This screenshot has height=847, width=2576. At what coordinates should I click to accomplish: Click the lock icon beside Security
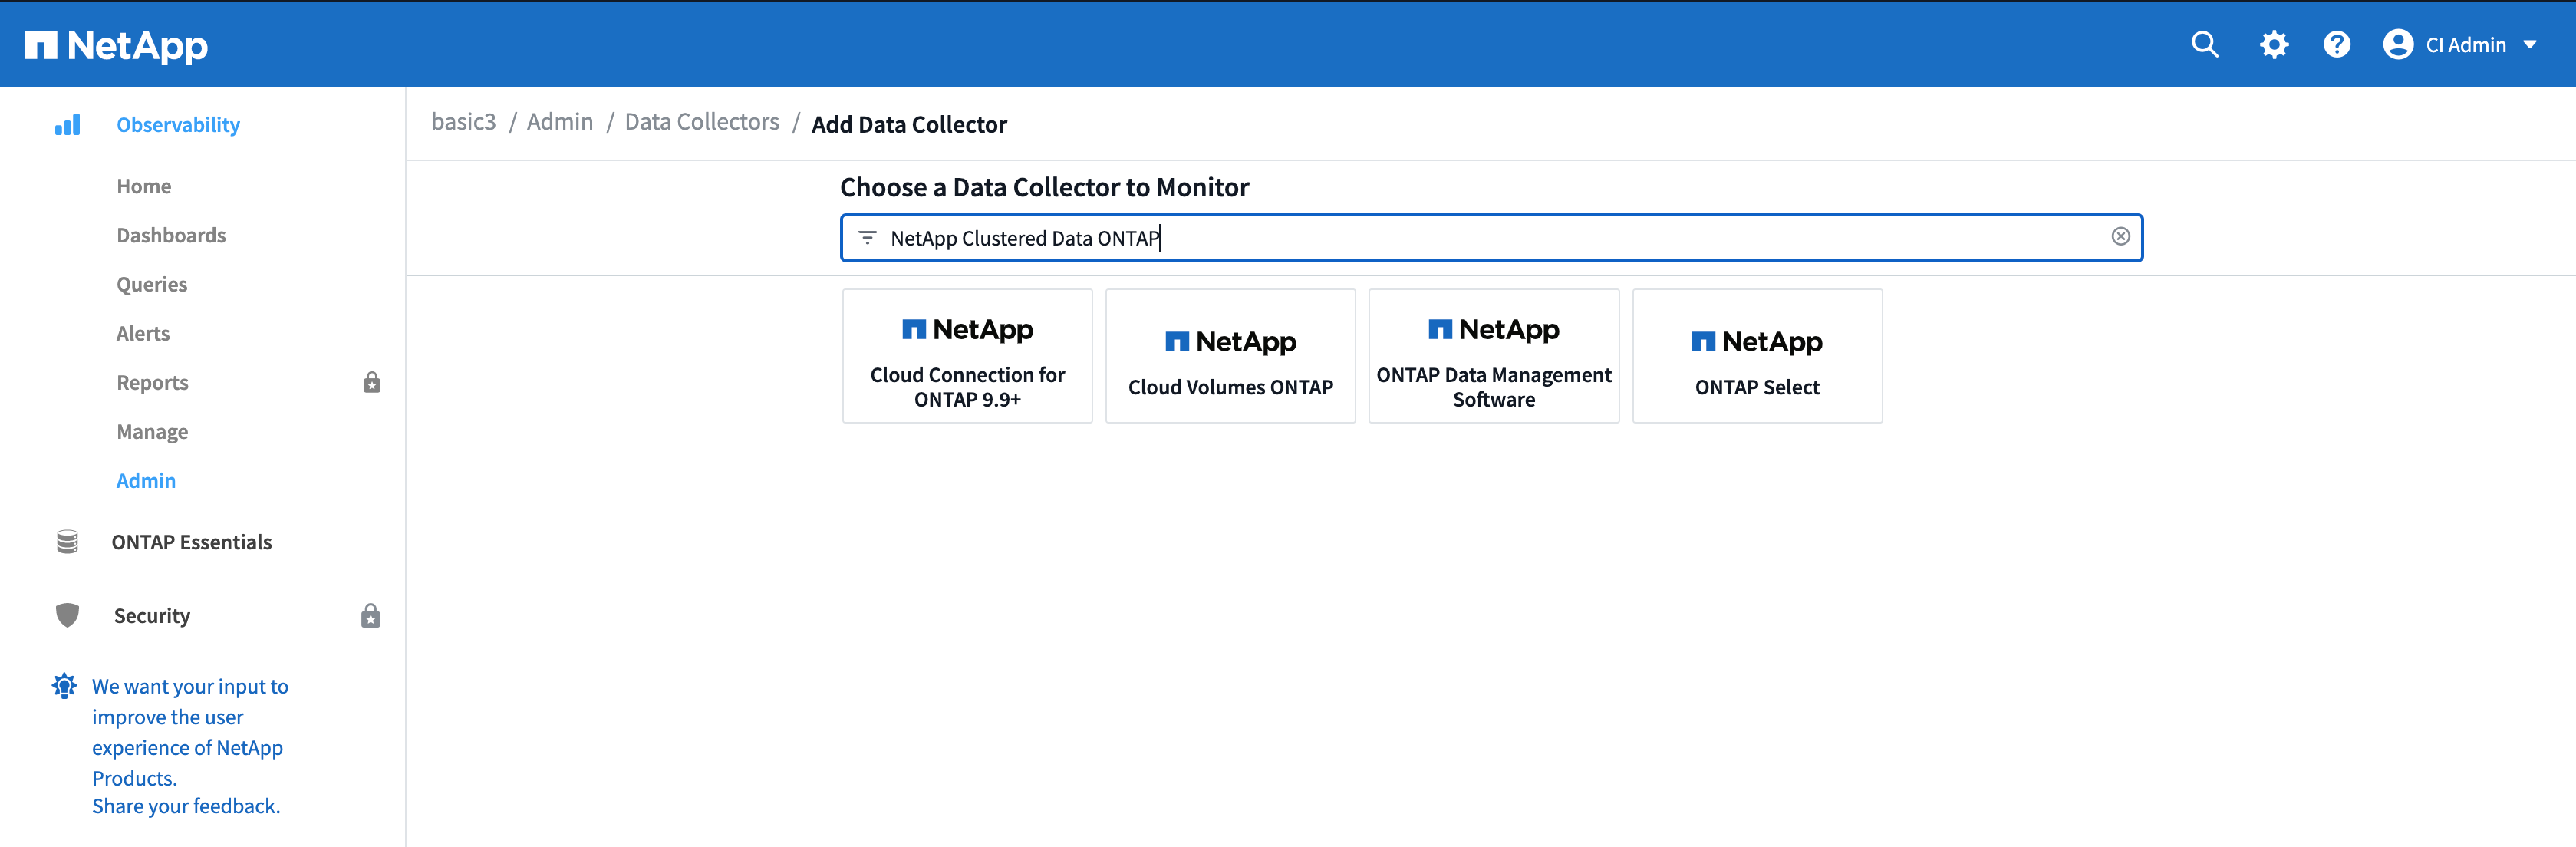pyautogui.click(x=370, y=615)
